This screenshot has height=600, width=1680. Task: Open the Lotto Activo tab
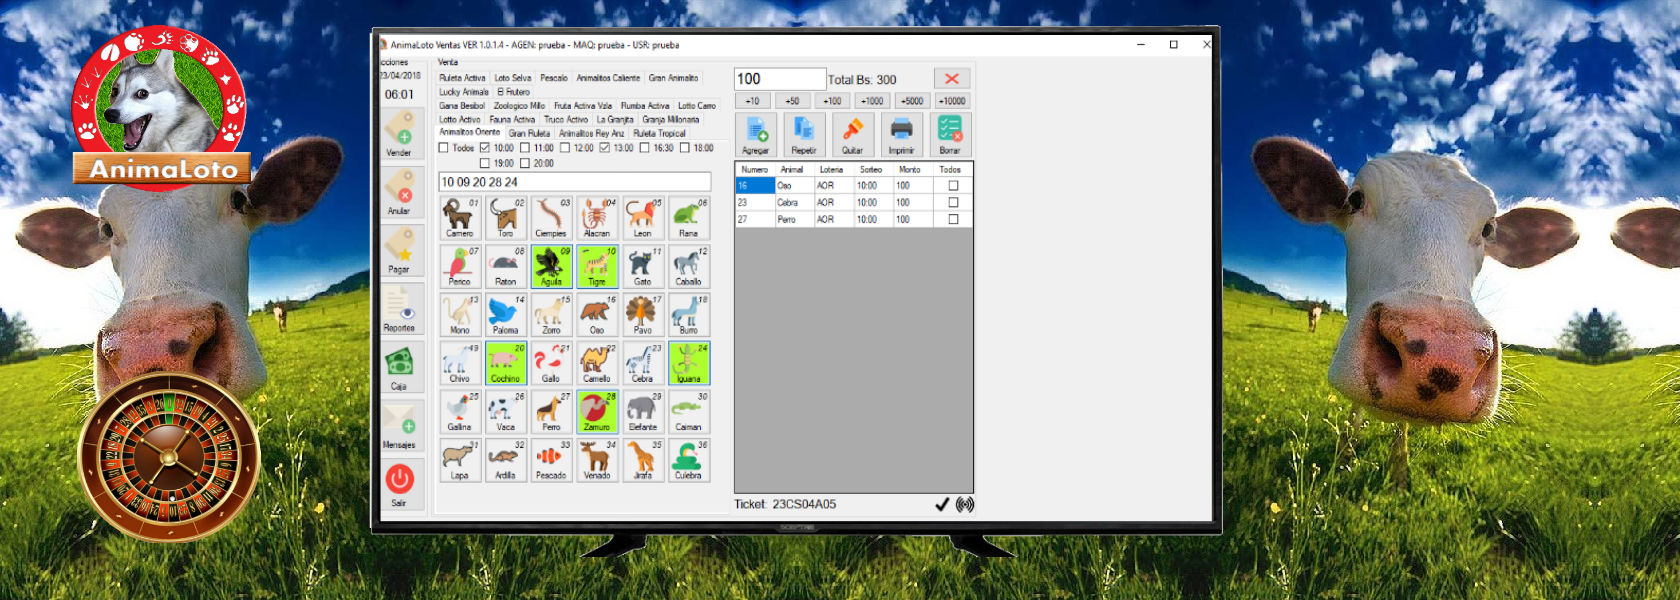click(460, 119)
